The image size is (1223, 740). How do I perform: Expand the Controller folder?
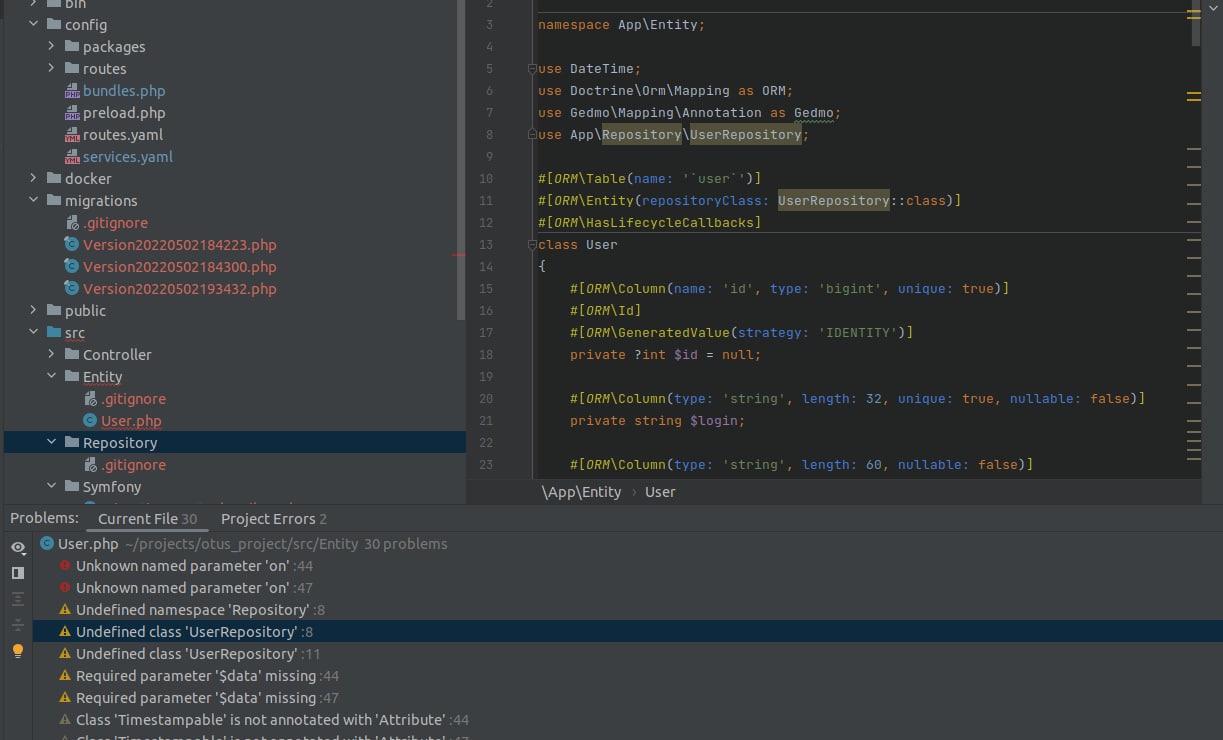(x=51, y=355)
